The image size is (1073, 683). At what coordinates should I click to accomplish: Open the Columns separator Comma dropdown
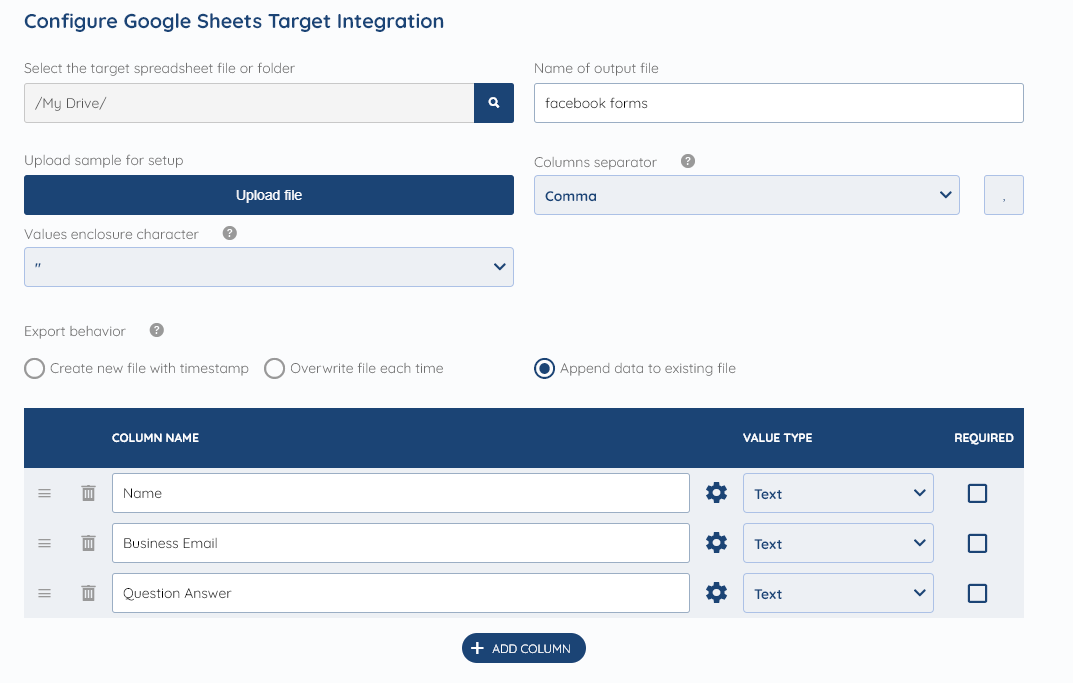pos(747,195)
